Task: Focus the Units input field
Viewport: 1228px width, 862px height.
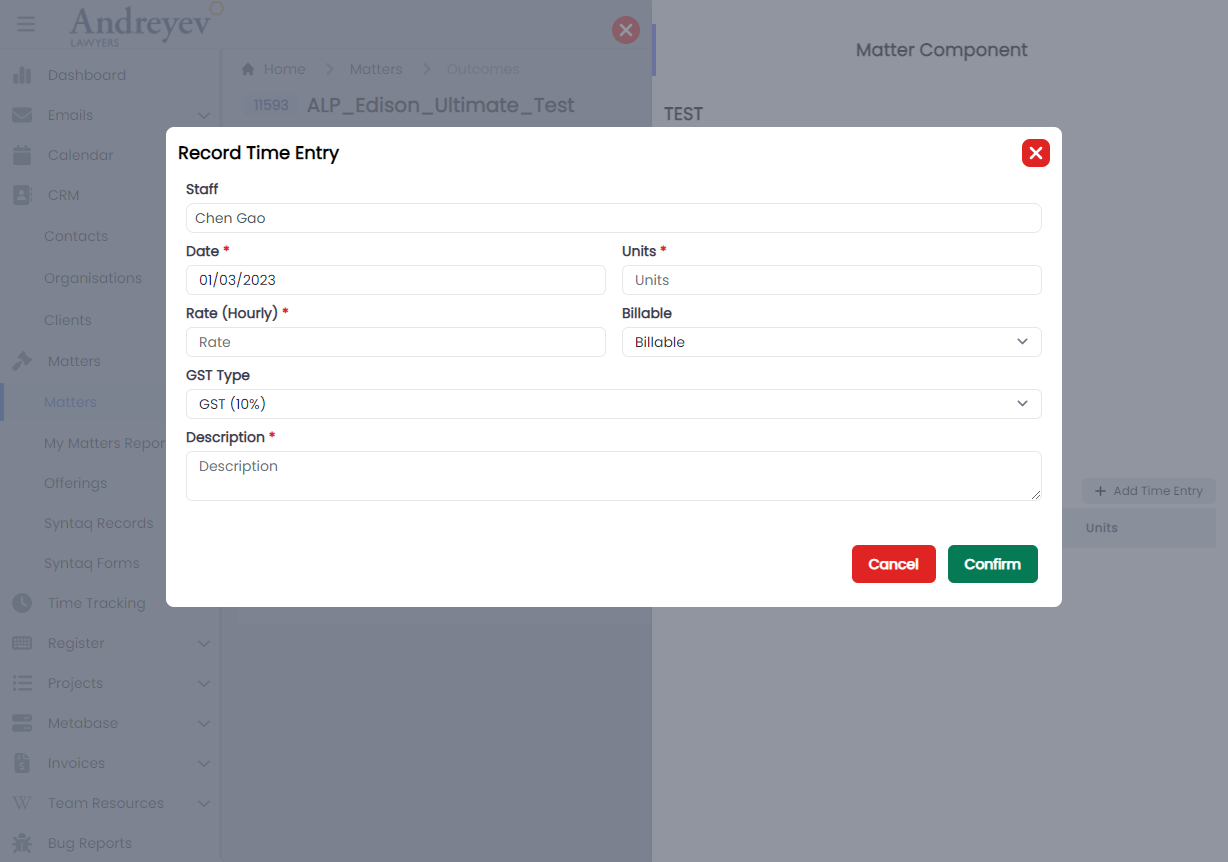Action: [x=831, y=280]
